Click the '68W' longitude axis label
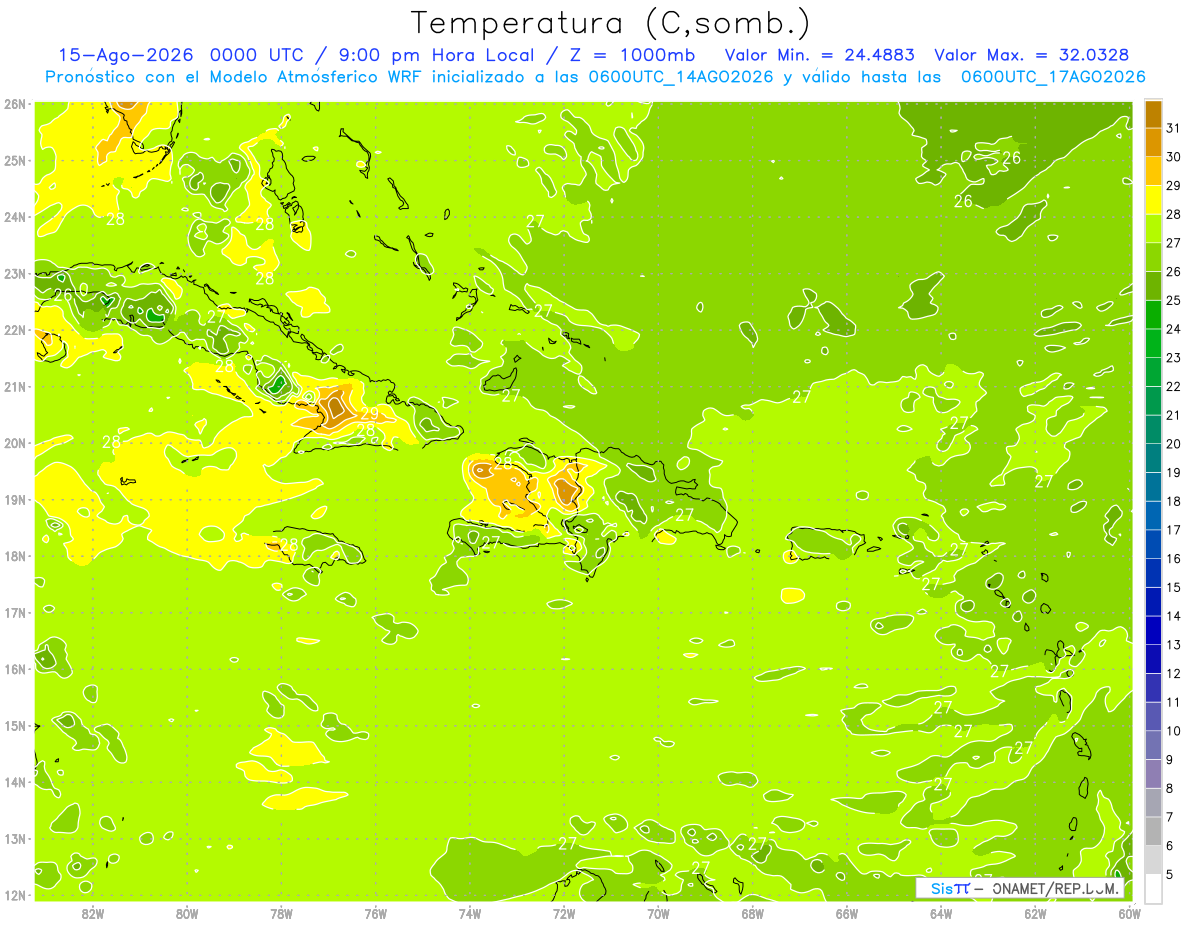 (x=752, y=913)
